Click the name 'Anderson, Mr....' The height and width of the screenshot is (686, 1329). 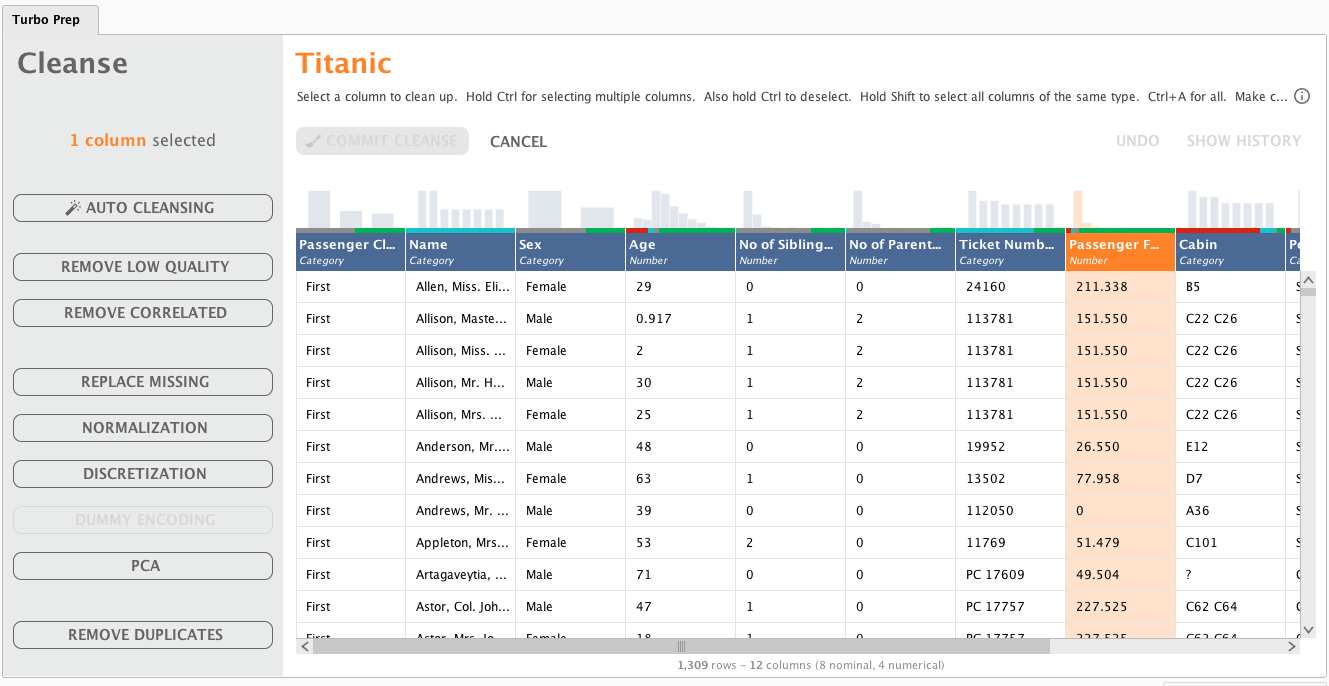[460, 447]
